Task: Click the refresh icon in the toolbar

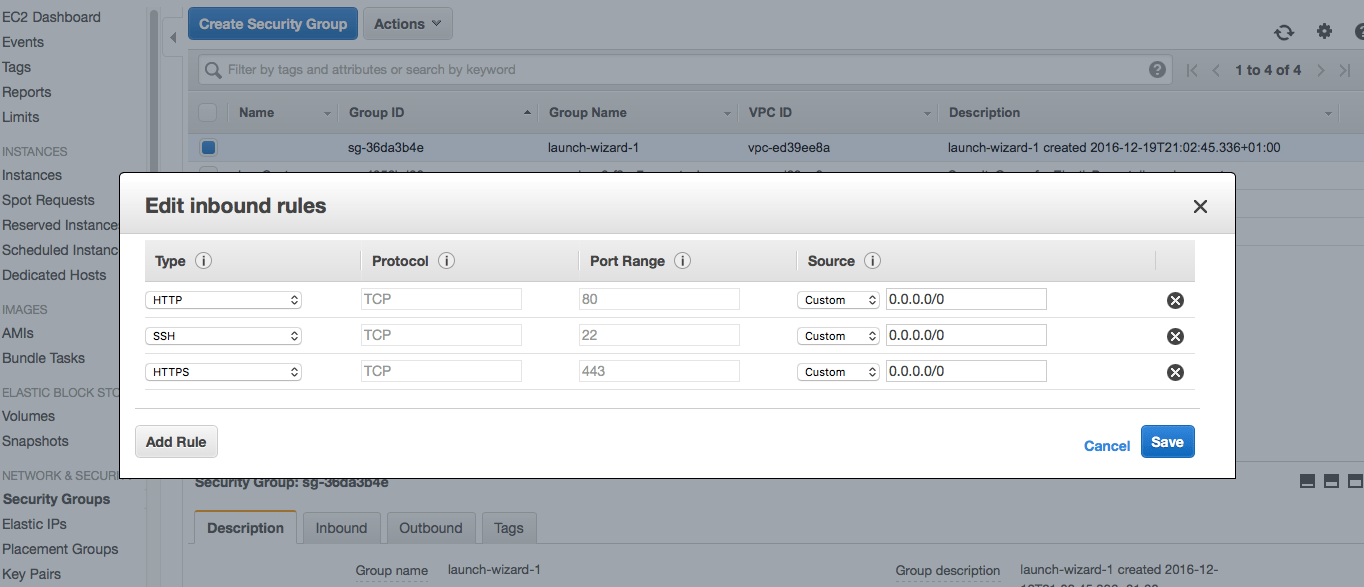Action: click(1284, 32)
